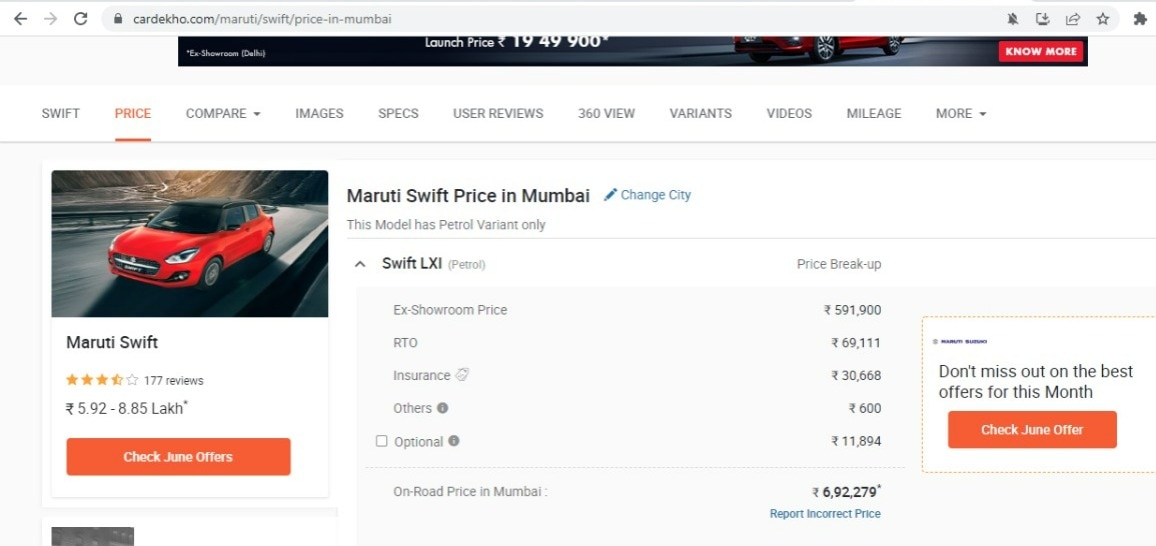The width and height of the screenshot is (1156, 546).
Task: Click the muted notifications bell icon
Action: (x=1012, y=19)
